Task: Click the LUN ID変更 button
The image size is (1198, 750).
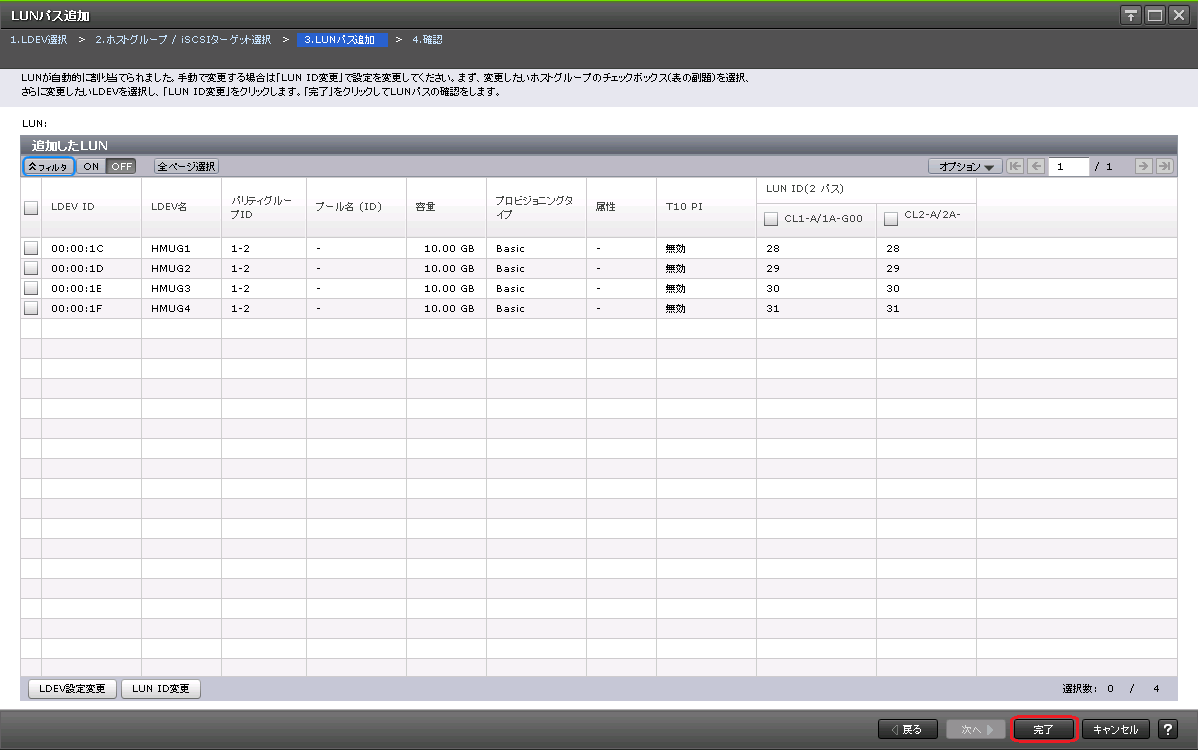Action: tap(161, 689)
